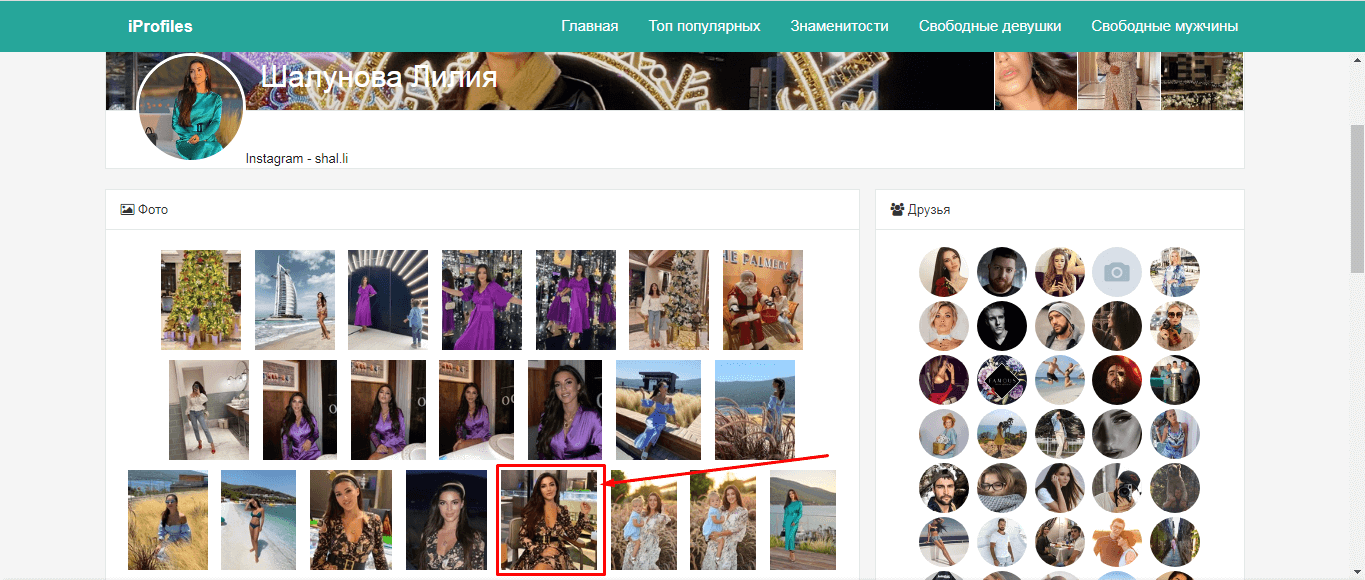Open the bathroom mirror selfie photo
This screenshot has width=1365, height=580.
209,410
